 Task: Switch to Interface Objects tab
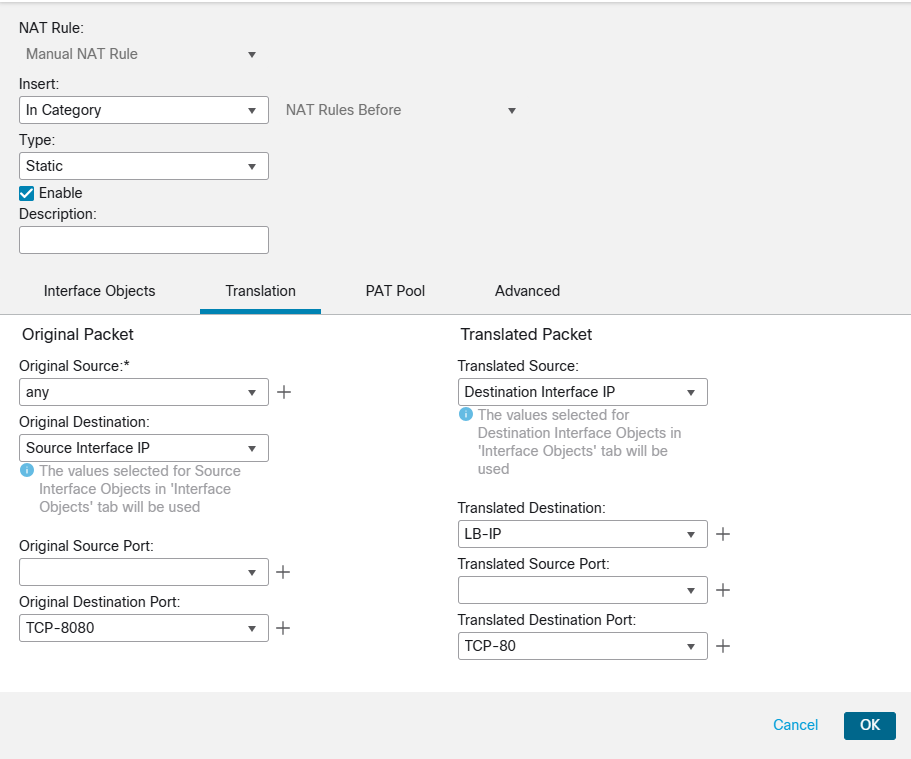100,291
